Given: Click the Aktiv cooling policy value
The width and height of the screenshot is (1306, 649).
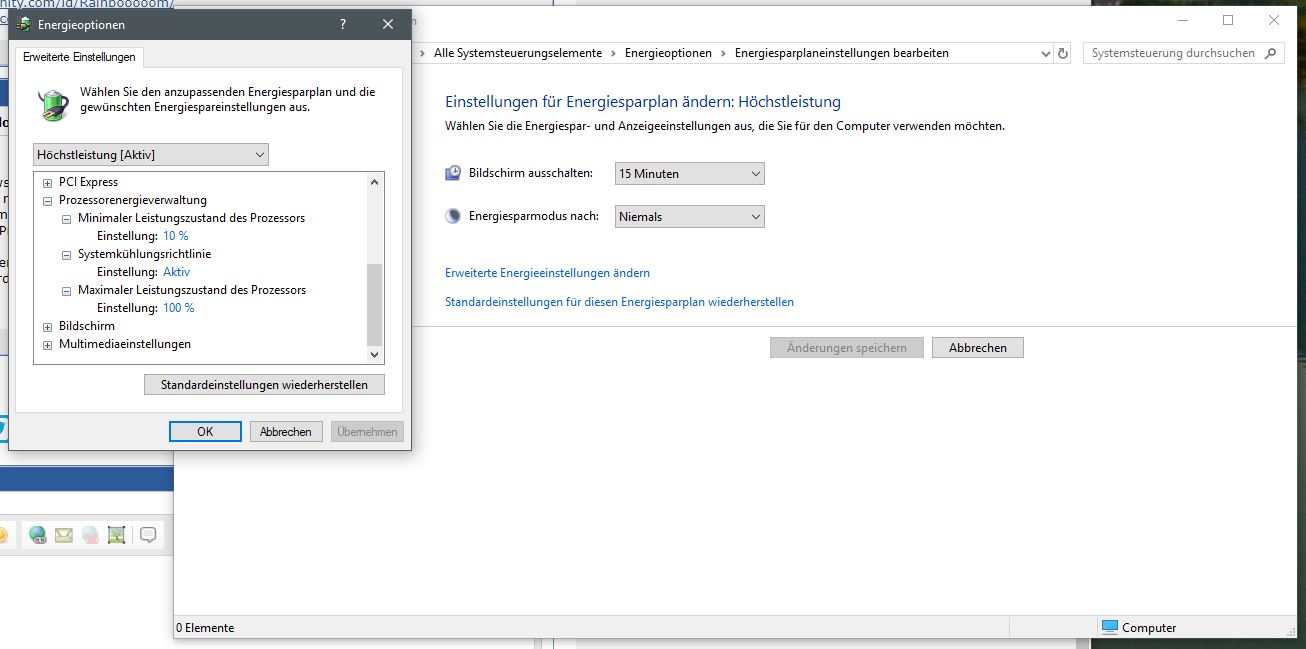Looking at the screenshot, I should click(x=176, y=272).
